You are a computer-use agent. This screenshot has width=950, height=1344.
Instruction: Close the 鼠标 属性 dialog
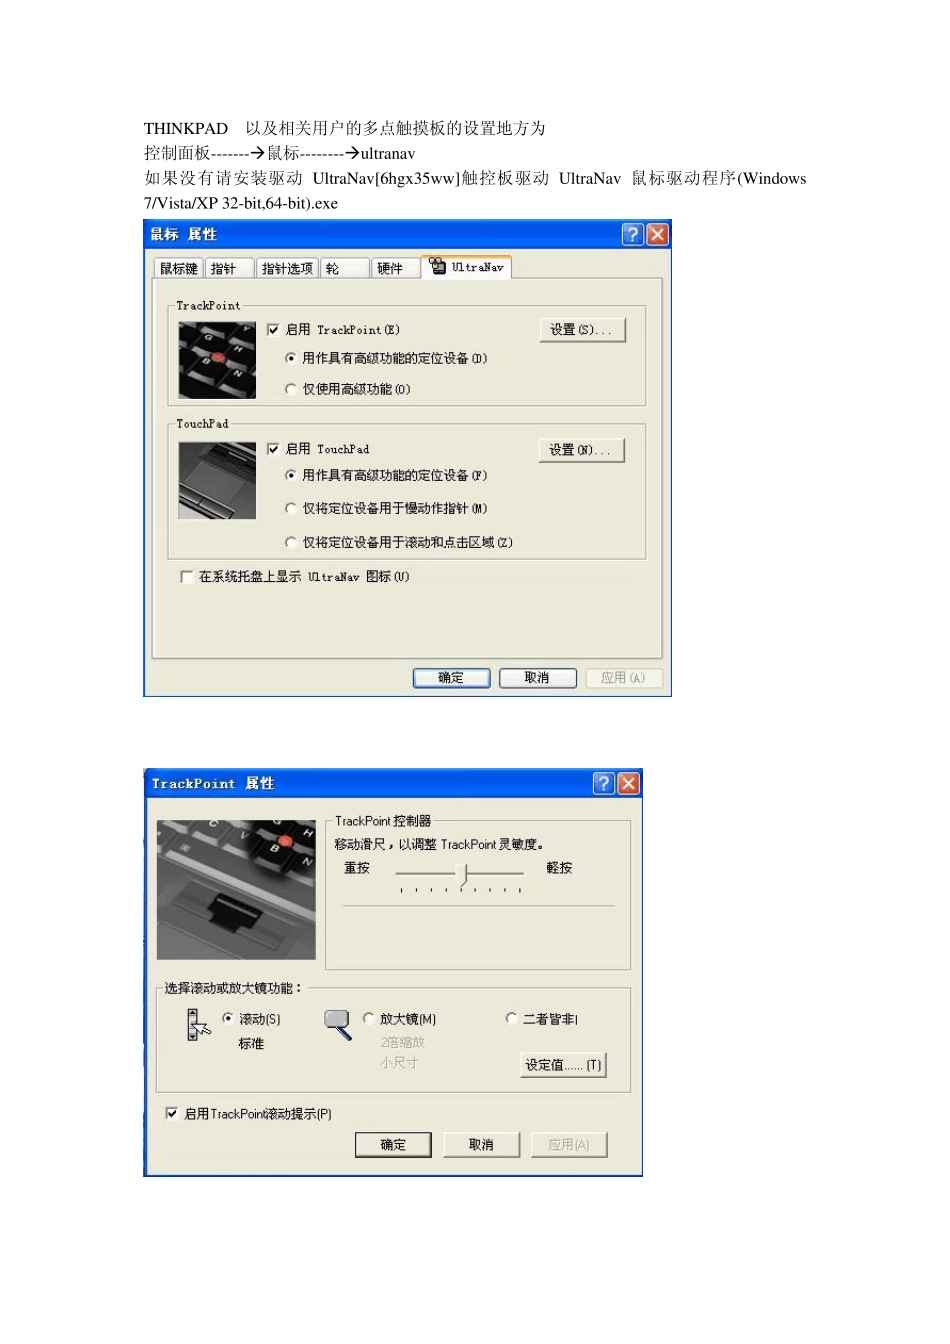pos(657,234)
